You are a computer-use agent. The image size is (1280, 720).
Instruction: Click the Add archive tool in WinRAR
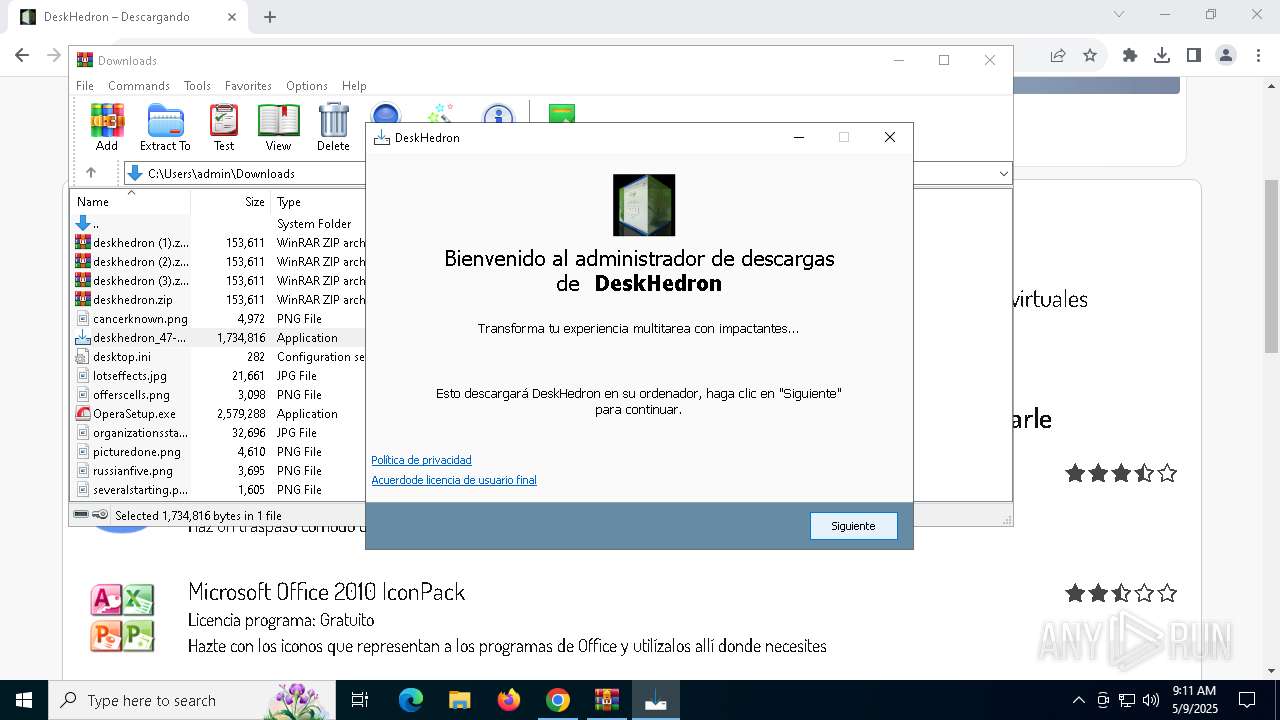click(x=107, y=128)
